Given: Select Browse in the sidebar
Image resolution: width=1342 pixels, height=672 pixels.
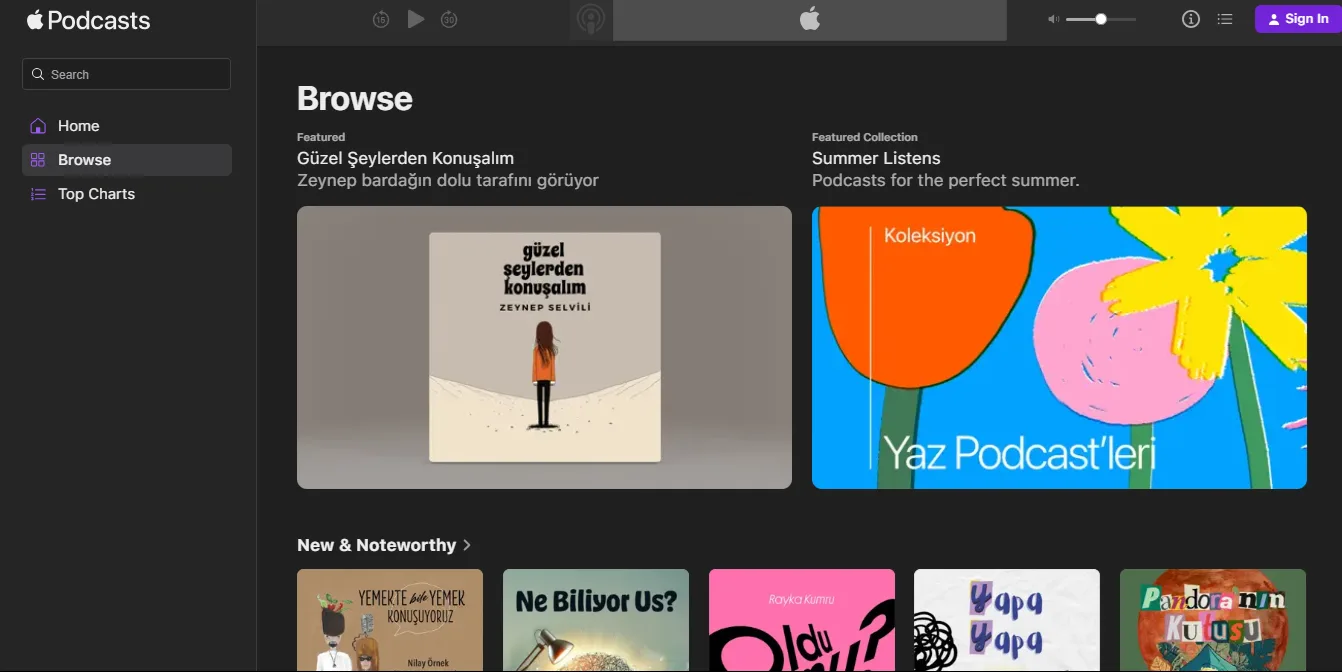Looking at the screenshot, I should (127, 160).
